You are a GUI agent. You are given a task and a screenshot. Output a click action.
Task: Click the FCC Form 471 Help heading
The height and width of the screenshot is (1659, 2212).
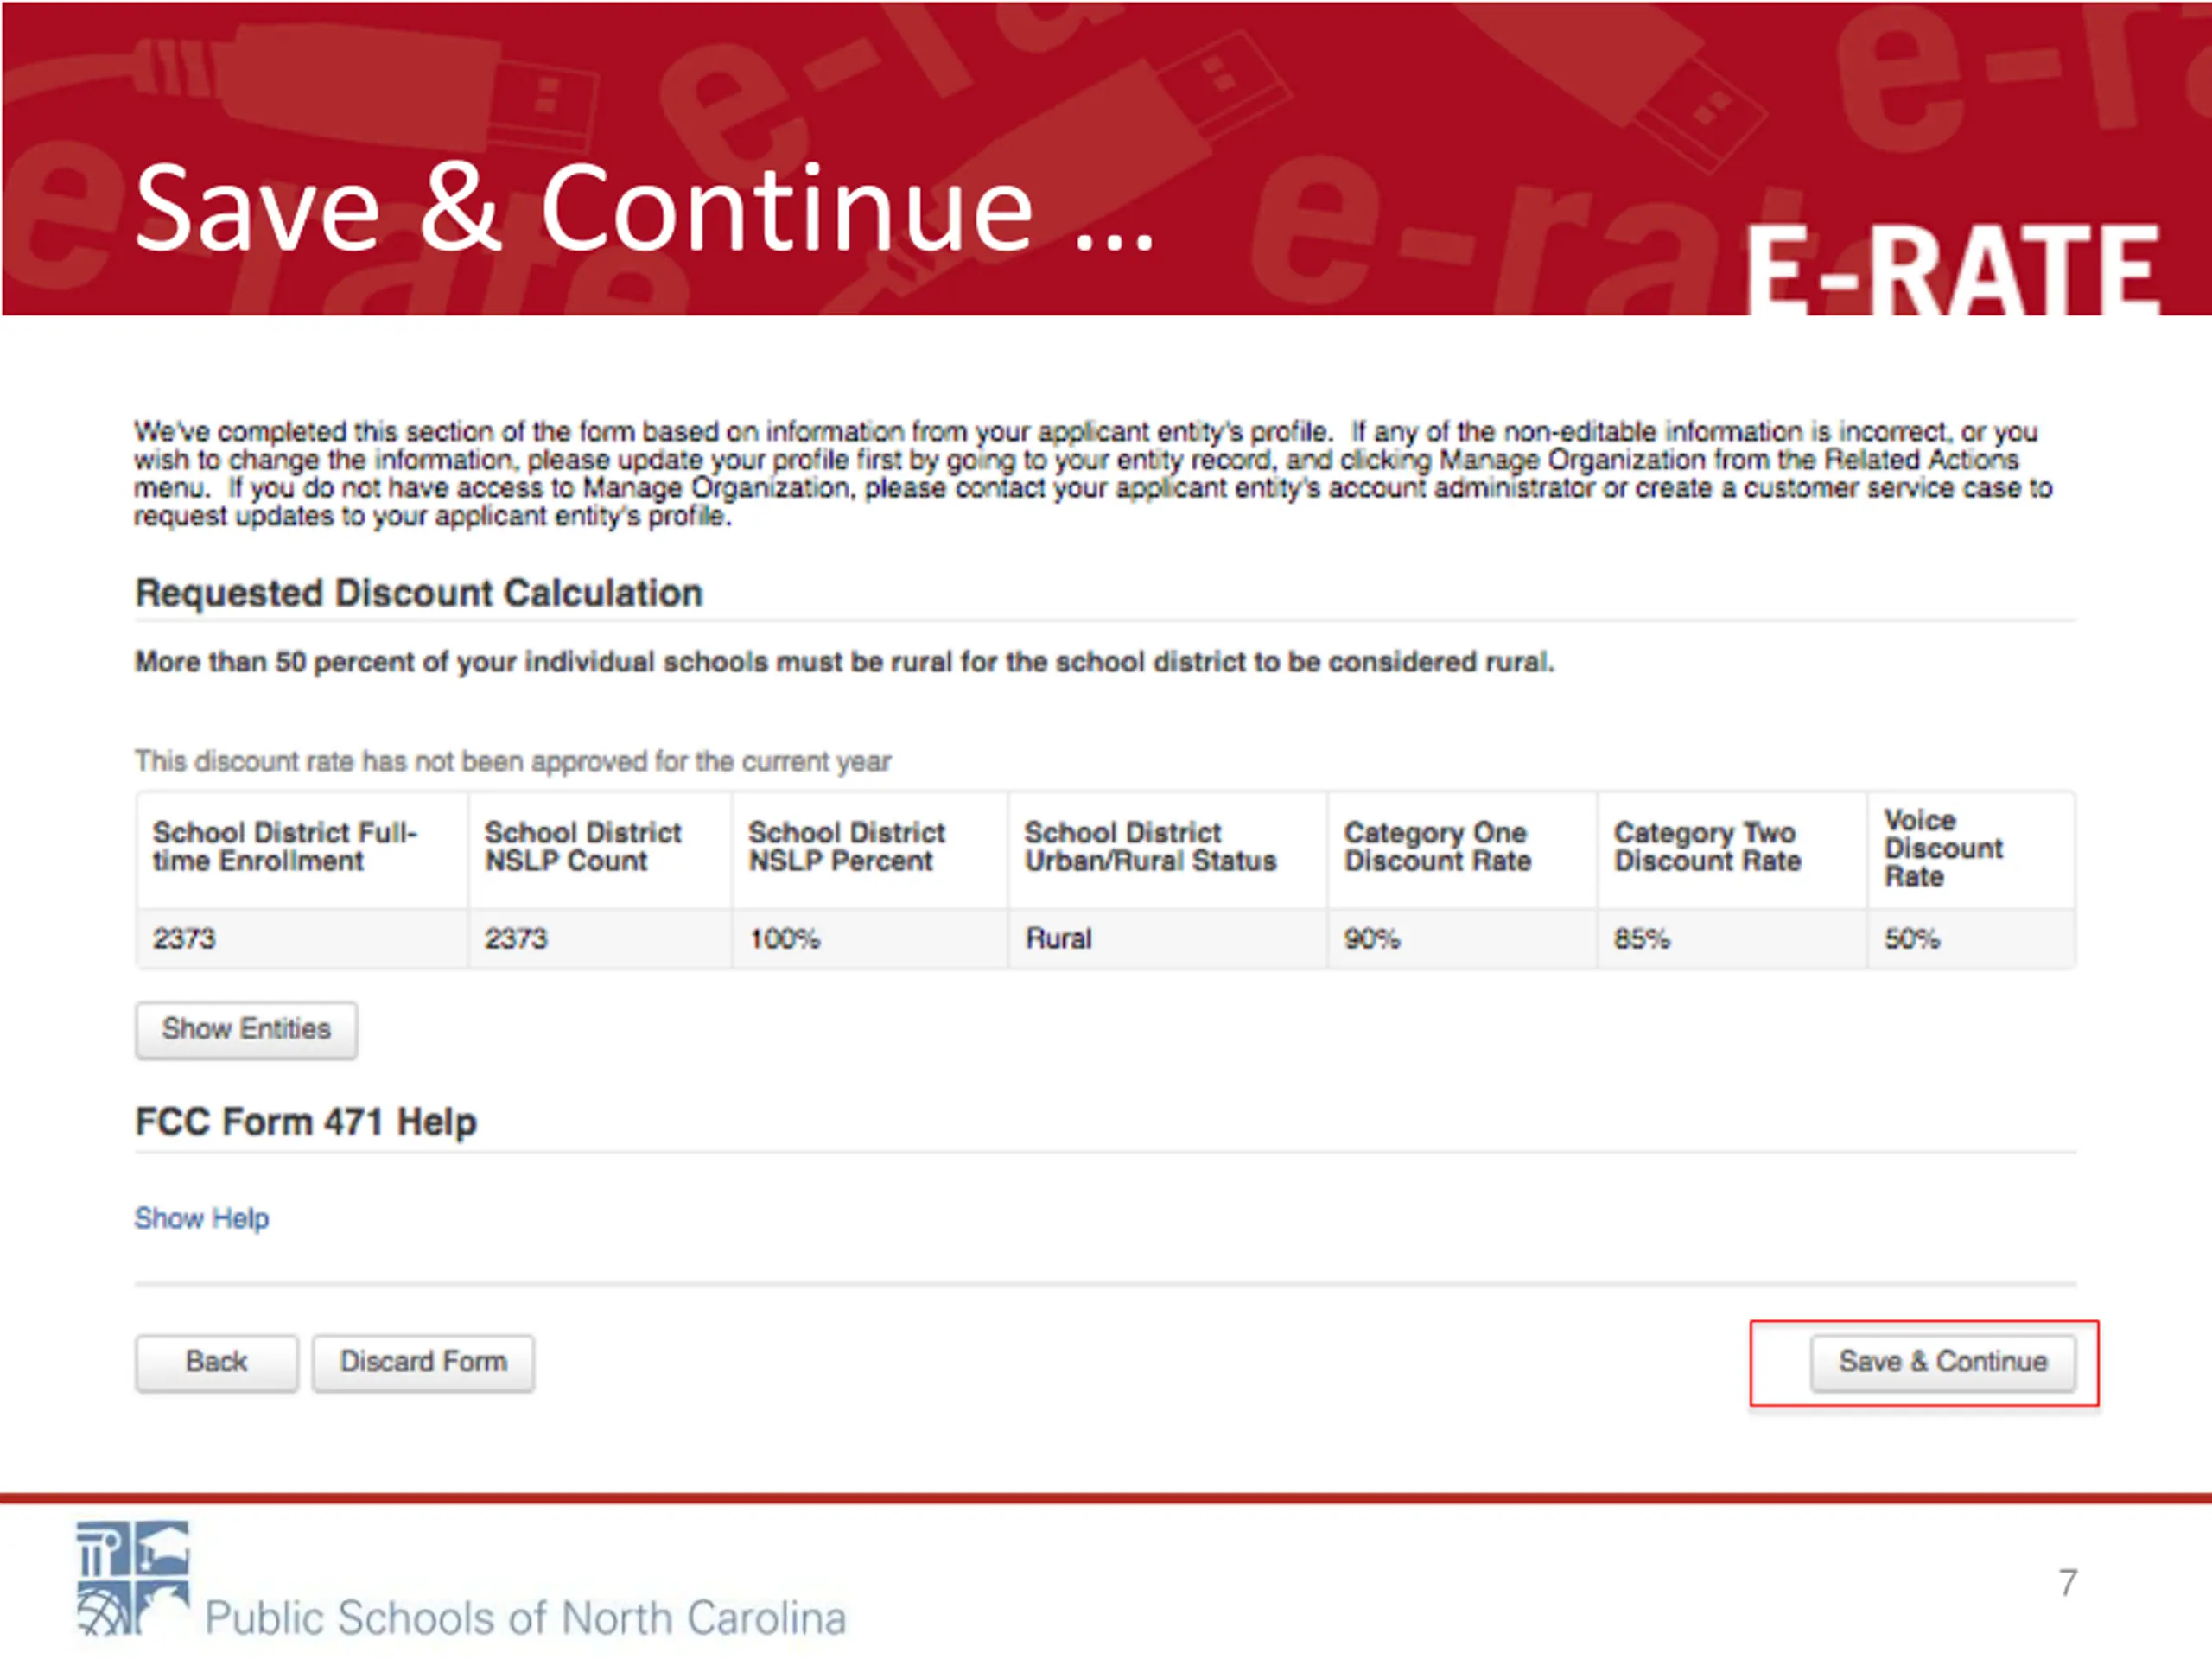click(x=306, y=1122)
